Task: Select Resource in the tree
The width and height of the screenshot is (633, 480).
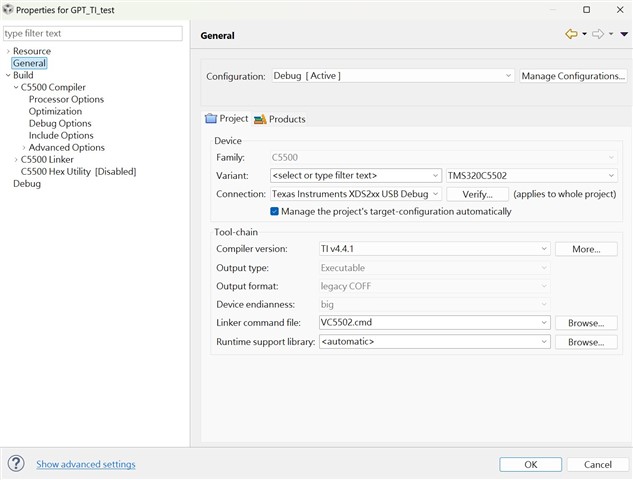Action: tap(32, 51)
